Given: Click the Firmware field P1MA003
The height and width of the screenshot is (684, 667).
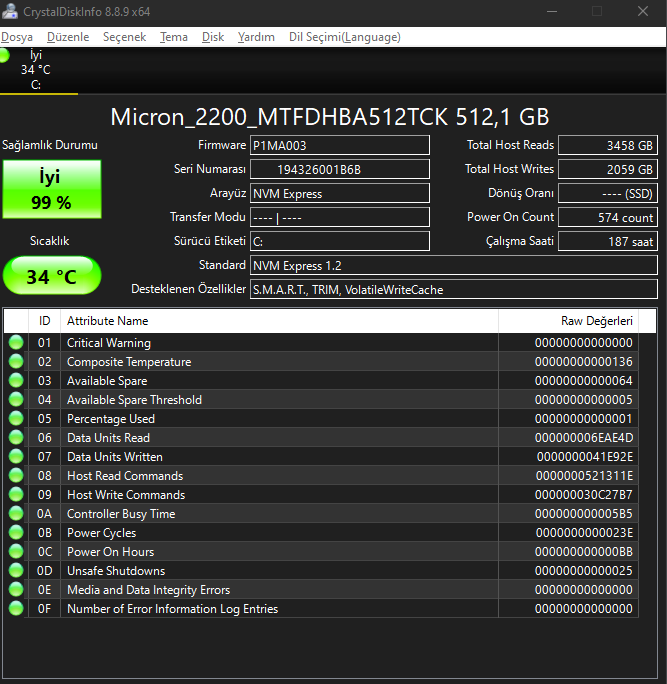Looking at the screenshot, I should tap(340, 145).
